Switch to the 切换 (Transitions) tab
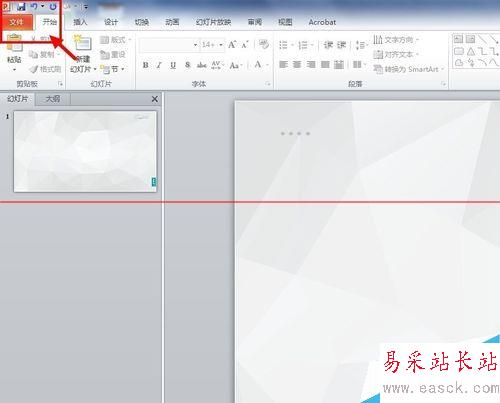Image resolution: width=500 pixels, height=403 pixels. click(x=142, y=22)
